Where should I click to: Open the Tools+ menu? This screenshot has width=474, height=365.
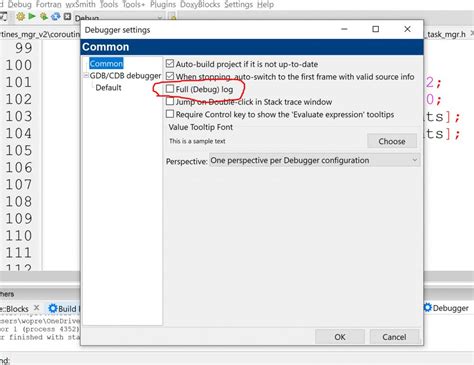(x=134, y=5)
